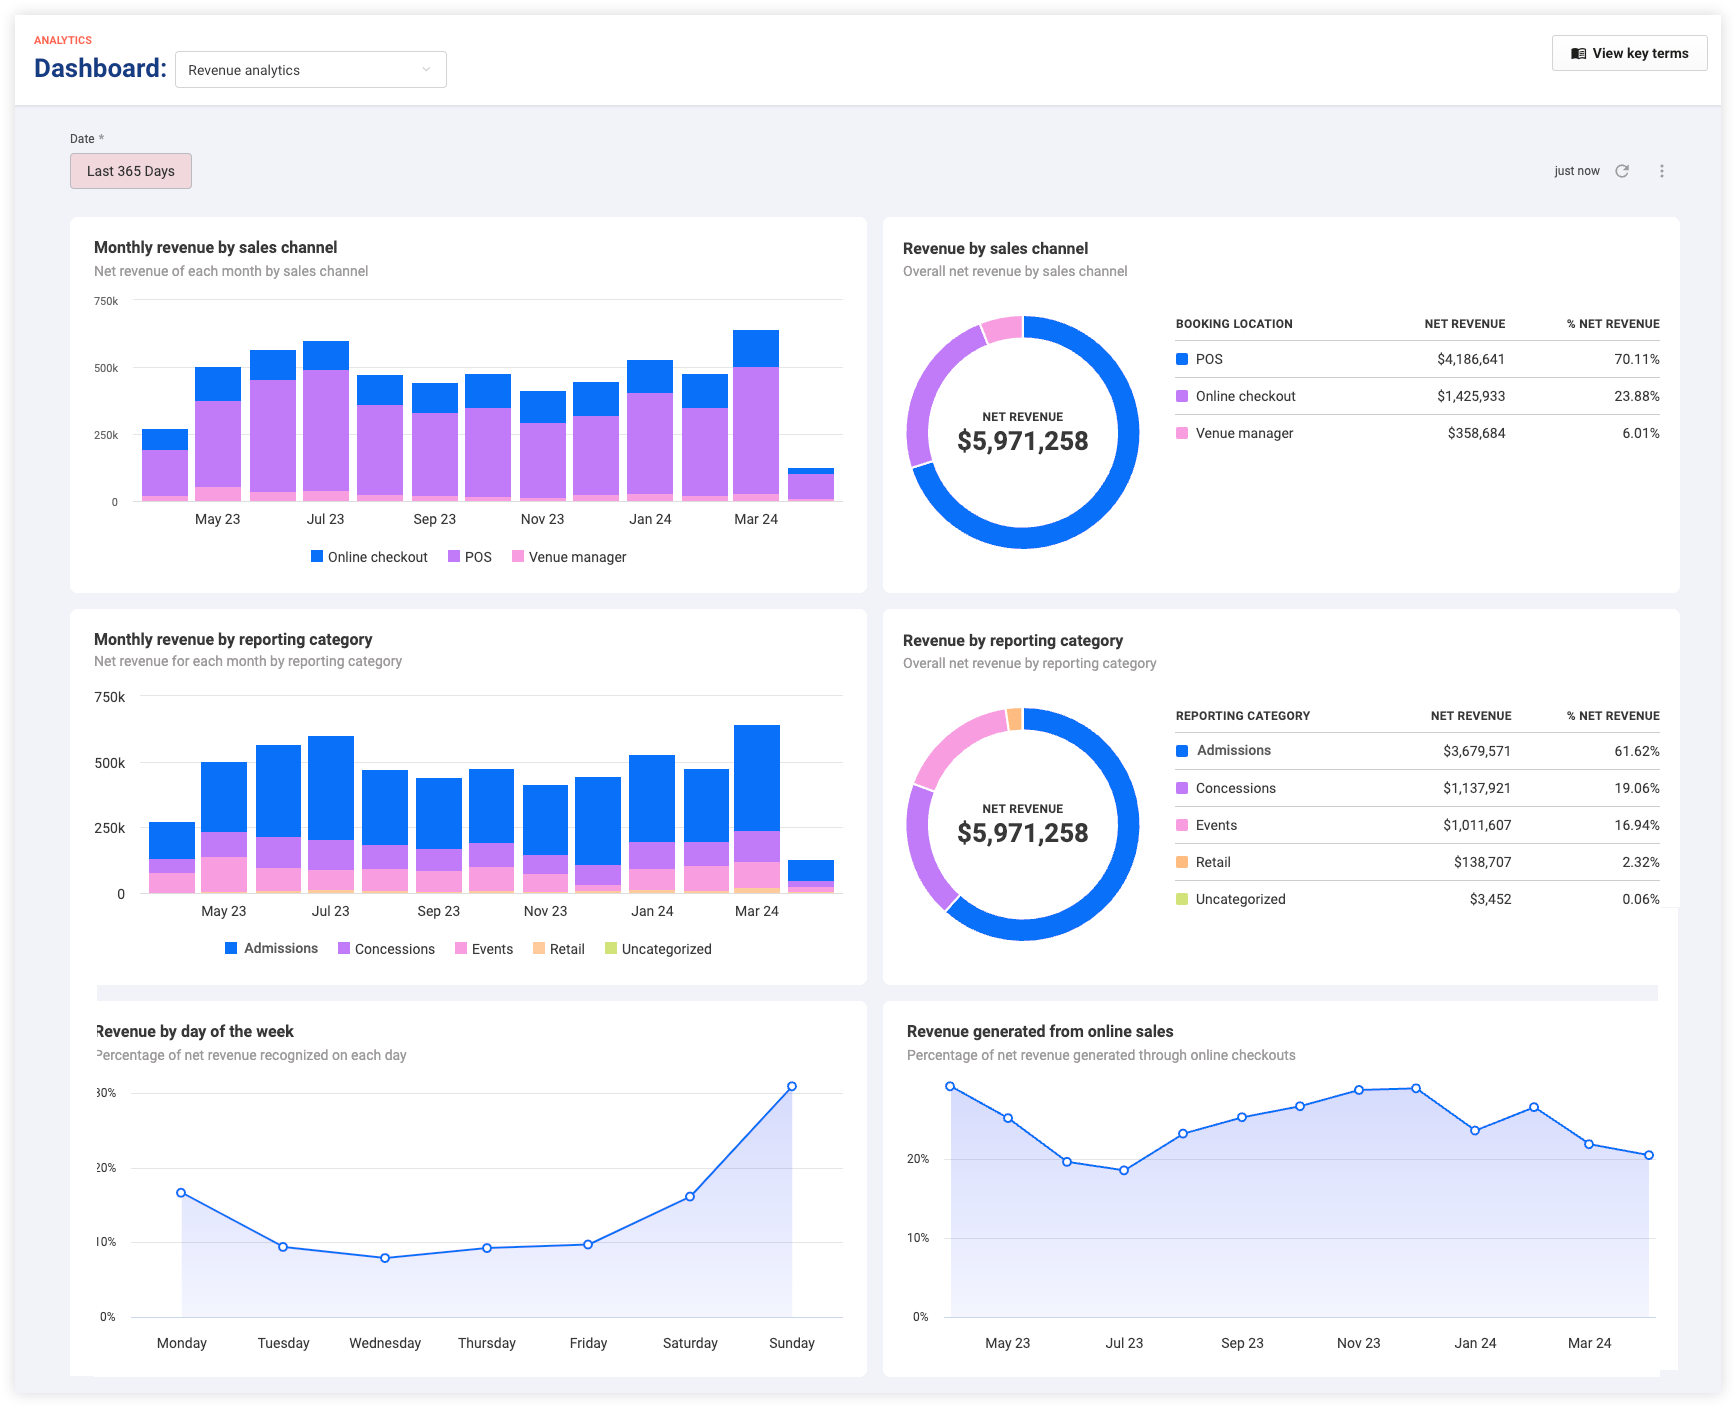Image resolution: width=1736 pixels, height=1408 pixels.
Task: Click the POS color swatch in table
Action: coord(1182,359)
